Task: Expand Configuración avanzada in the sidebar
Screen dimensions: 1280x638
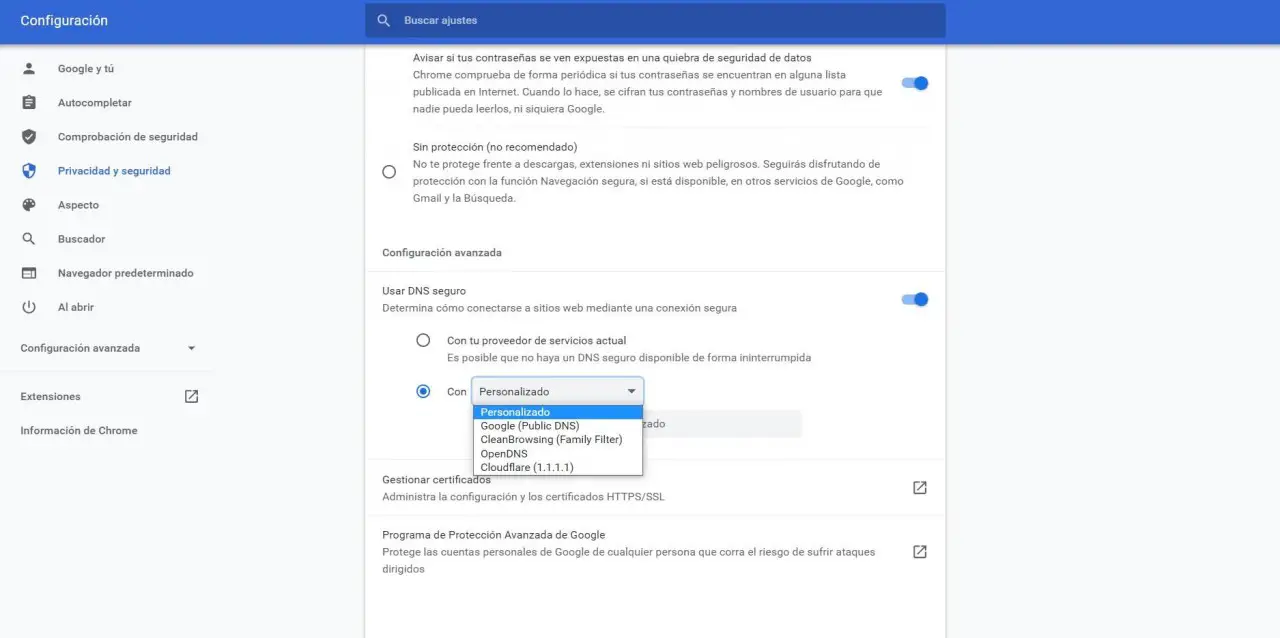Action: (108, 348)
